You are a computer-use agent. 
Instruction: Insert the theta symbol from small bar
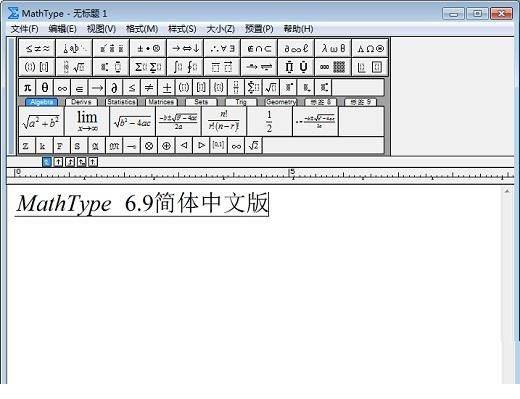point(45,88)
